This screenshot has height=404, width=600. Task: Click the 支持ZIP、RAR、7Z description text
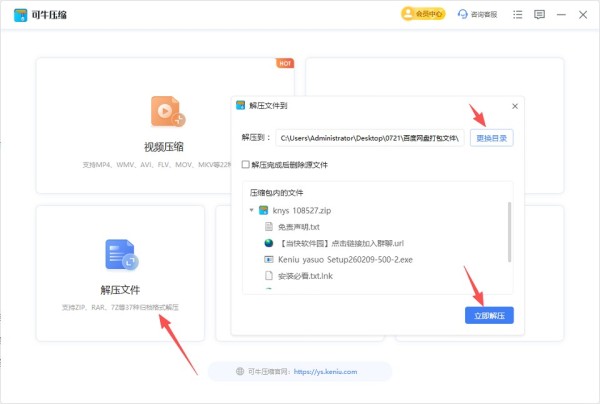pos(120,307)
